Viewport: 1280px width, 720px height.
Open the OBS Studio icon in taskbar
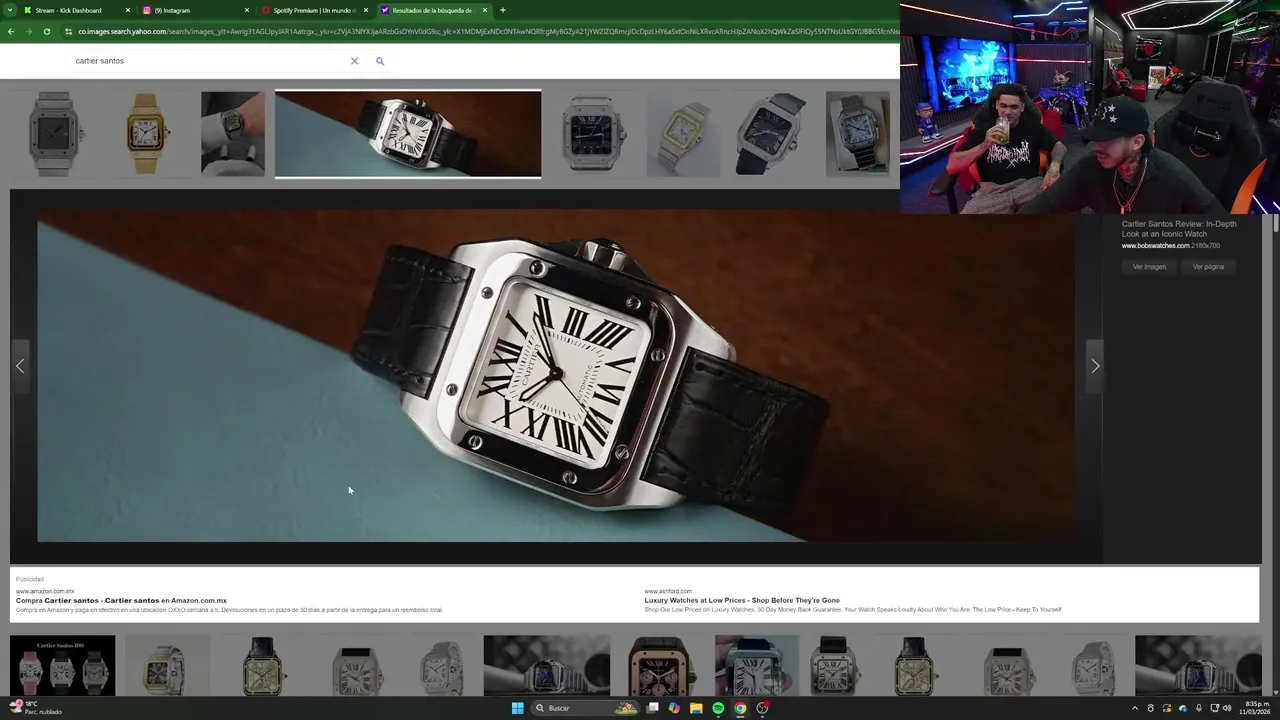pyautogui.click(x=762, y=708)
